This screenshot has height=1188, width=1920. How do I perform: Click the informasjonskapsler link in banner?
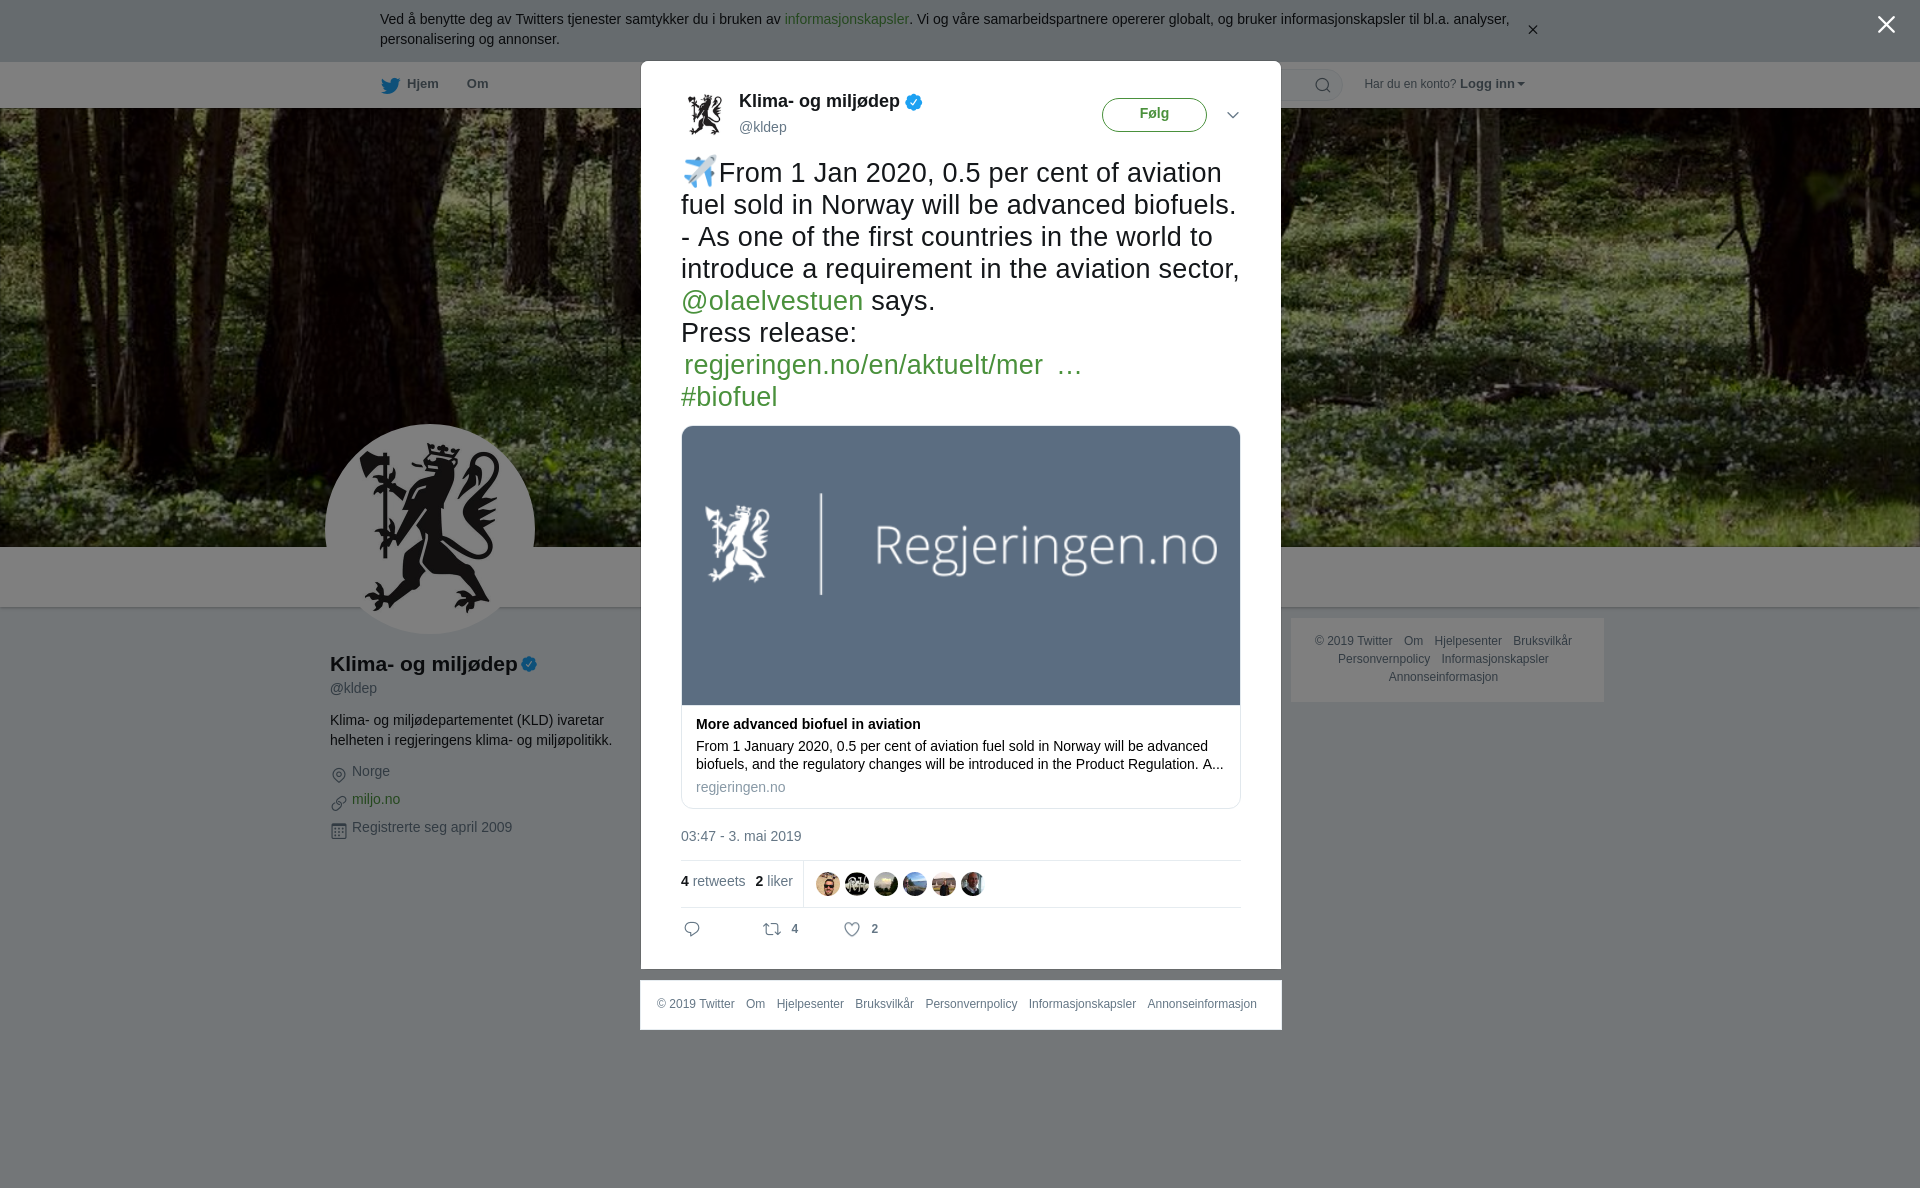coord(846,19)
